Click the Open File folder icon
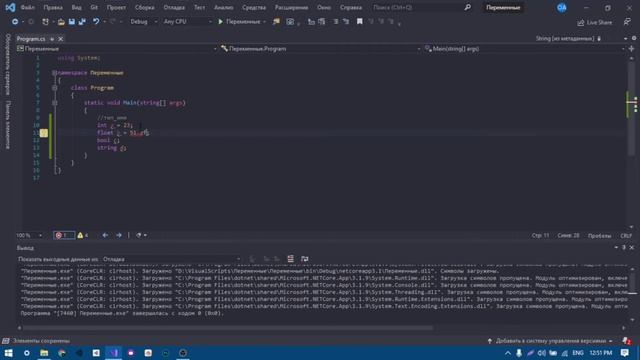The height and width of the screenshot is (360, 640). [x=61, y=22]
